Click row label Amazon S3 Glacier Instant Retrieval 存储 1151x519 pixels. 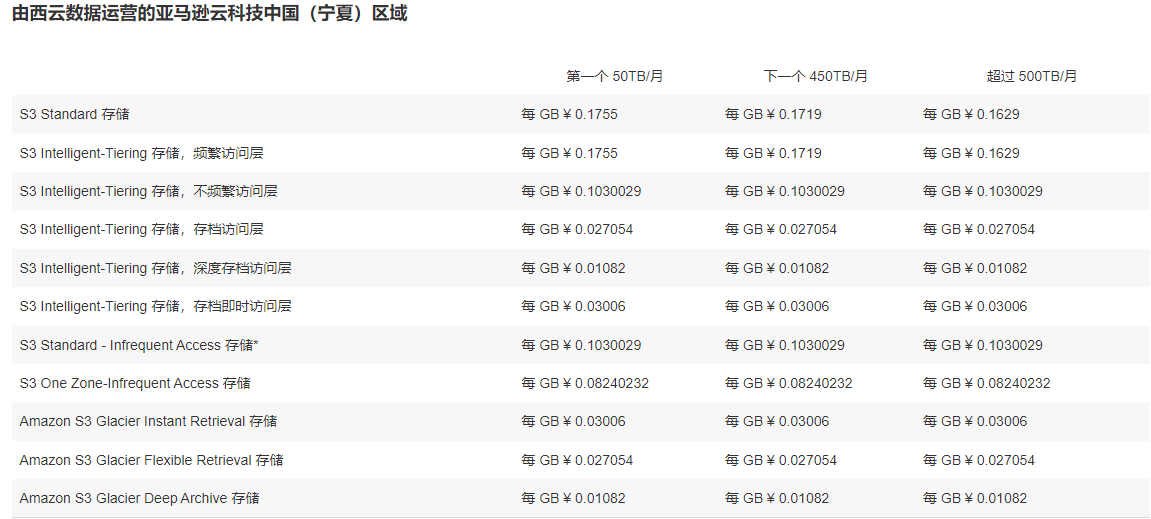coord(148,421)
